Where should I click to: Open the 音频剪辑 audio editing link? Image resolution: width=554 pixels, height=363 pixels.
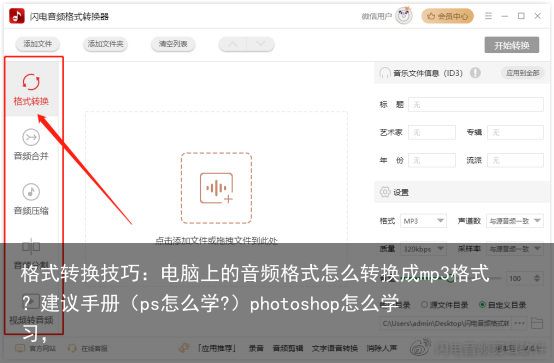(x=288, y=348)
